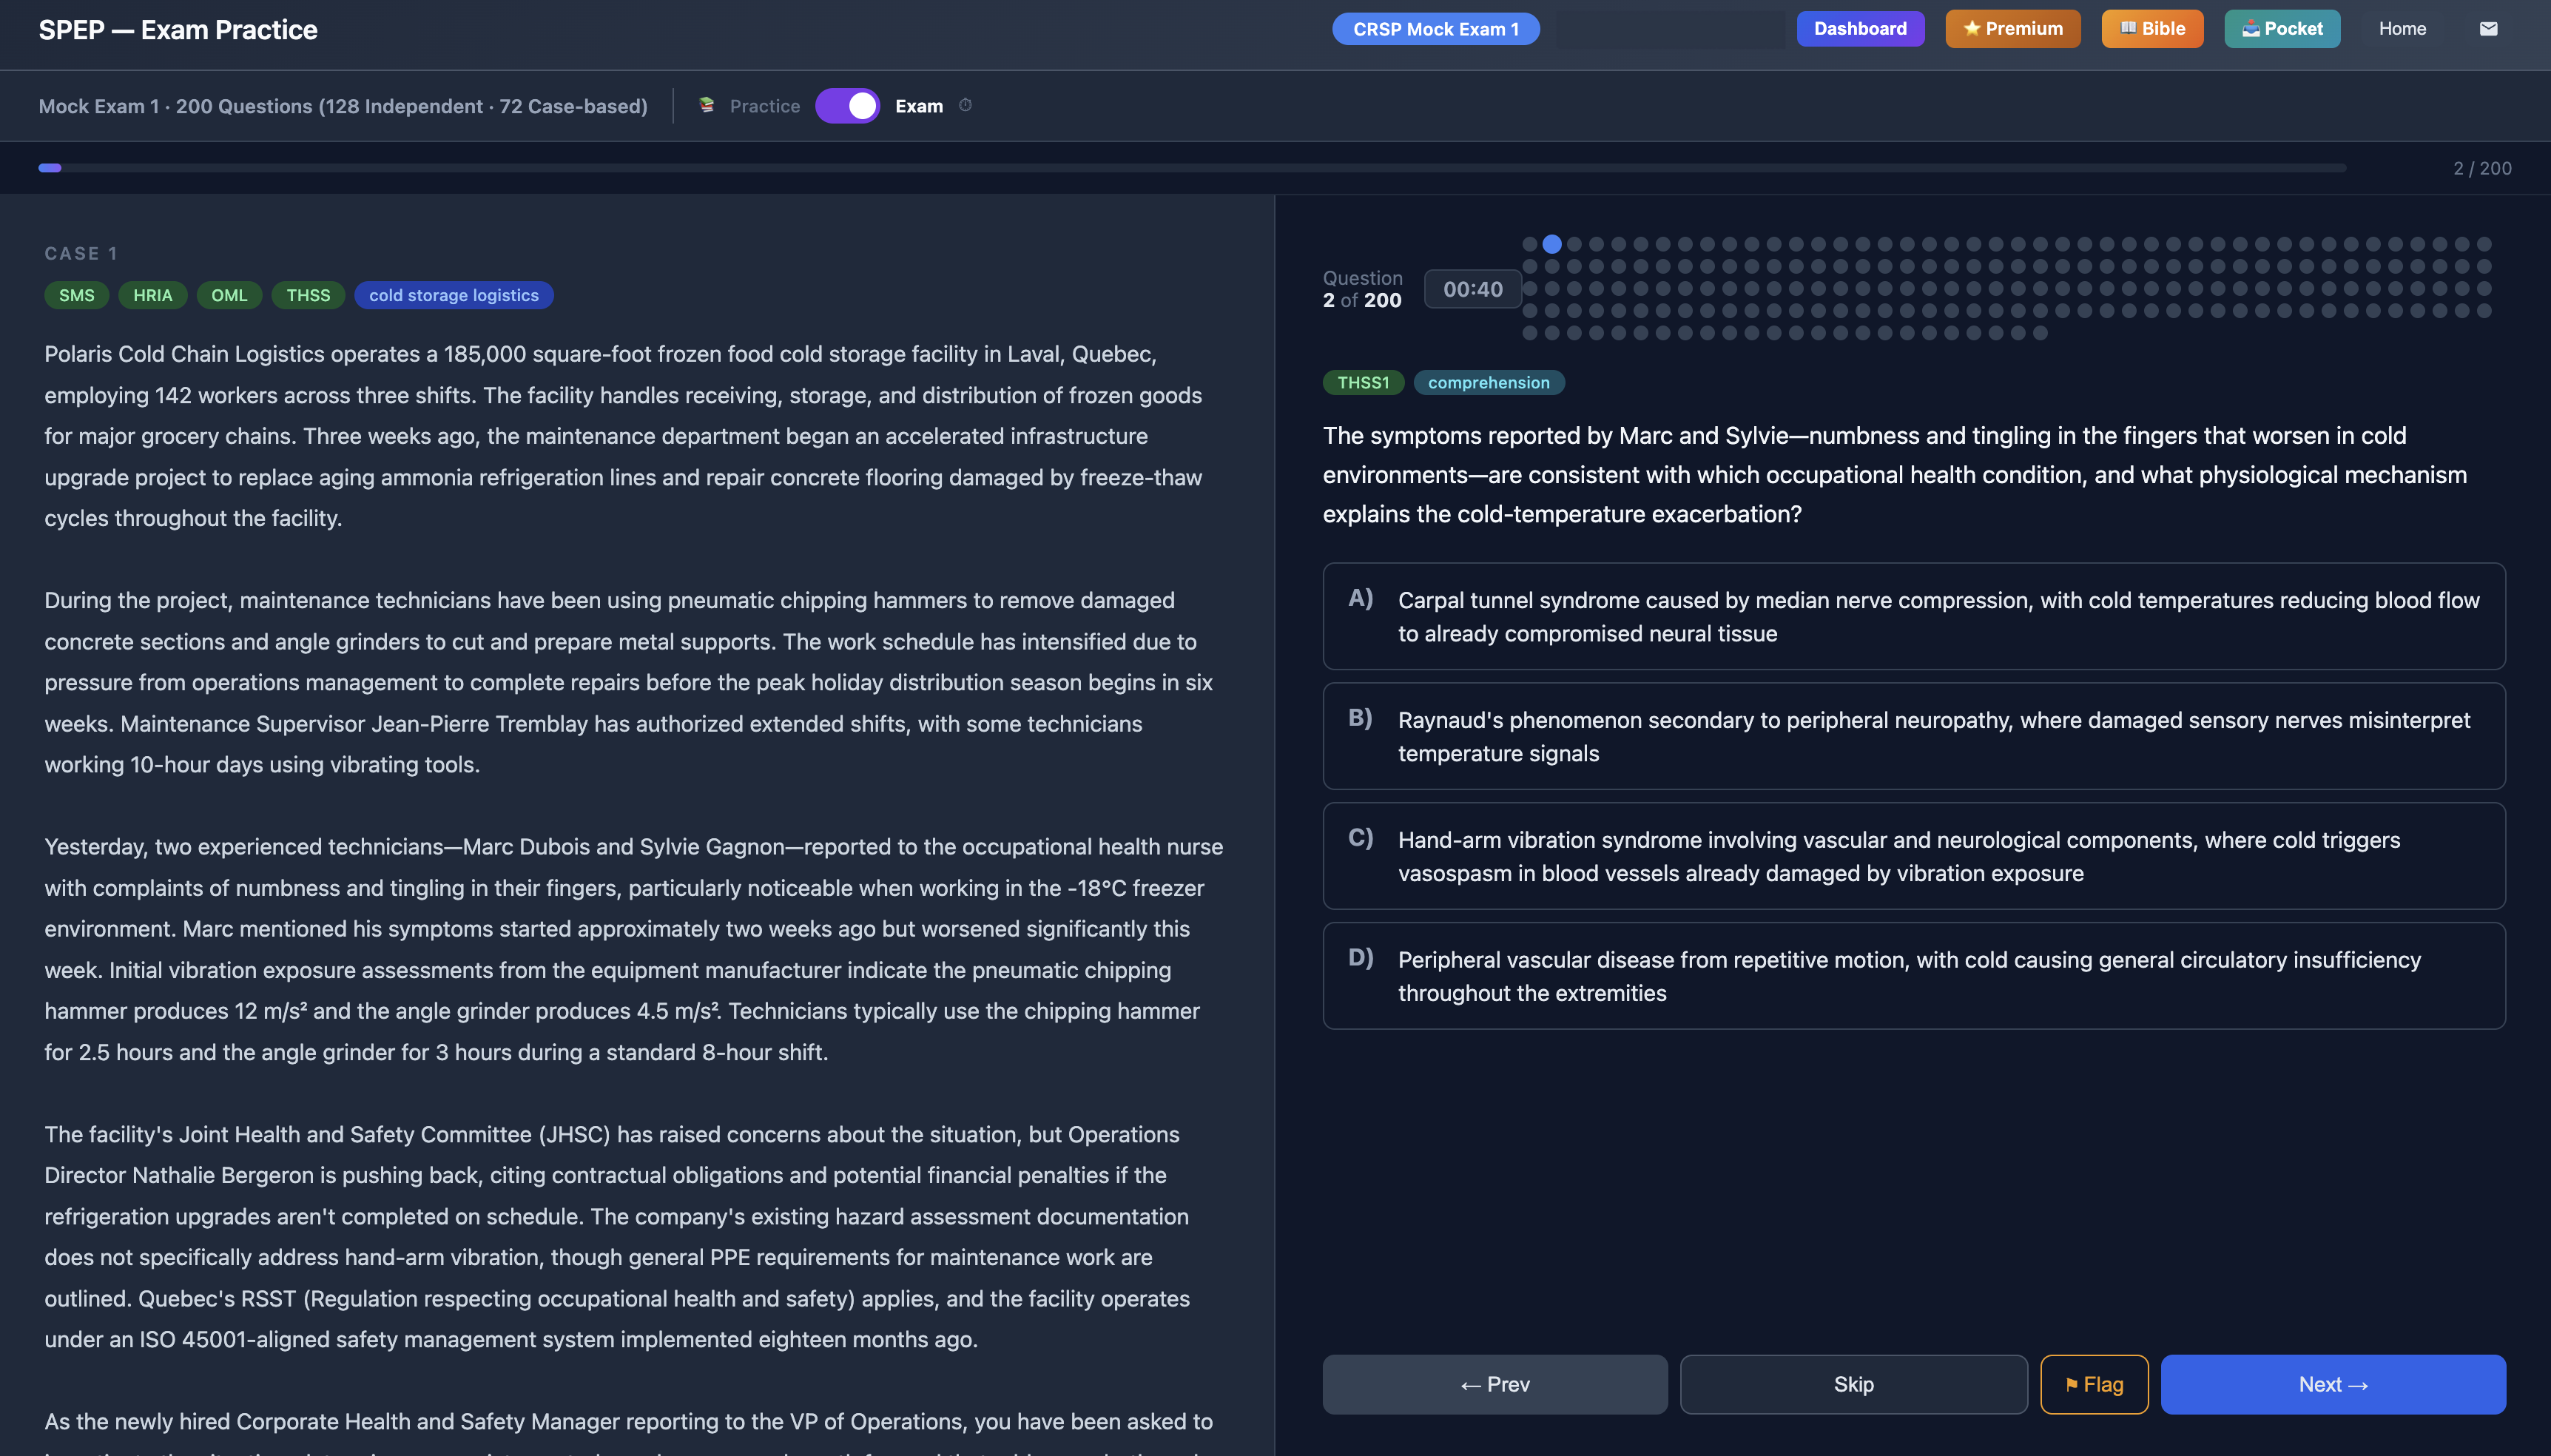Viewport: 2551px width, 1456px height.
Task: Click the cold storage logistics tag
Action: 454,295
